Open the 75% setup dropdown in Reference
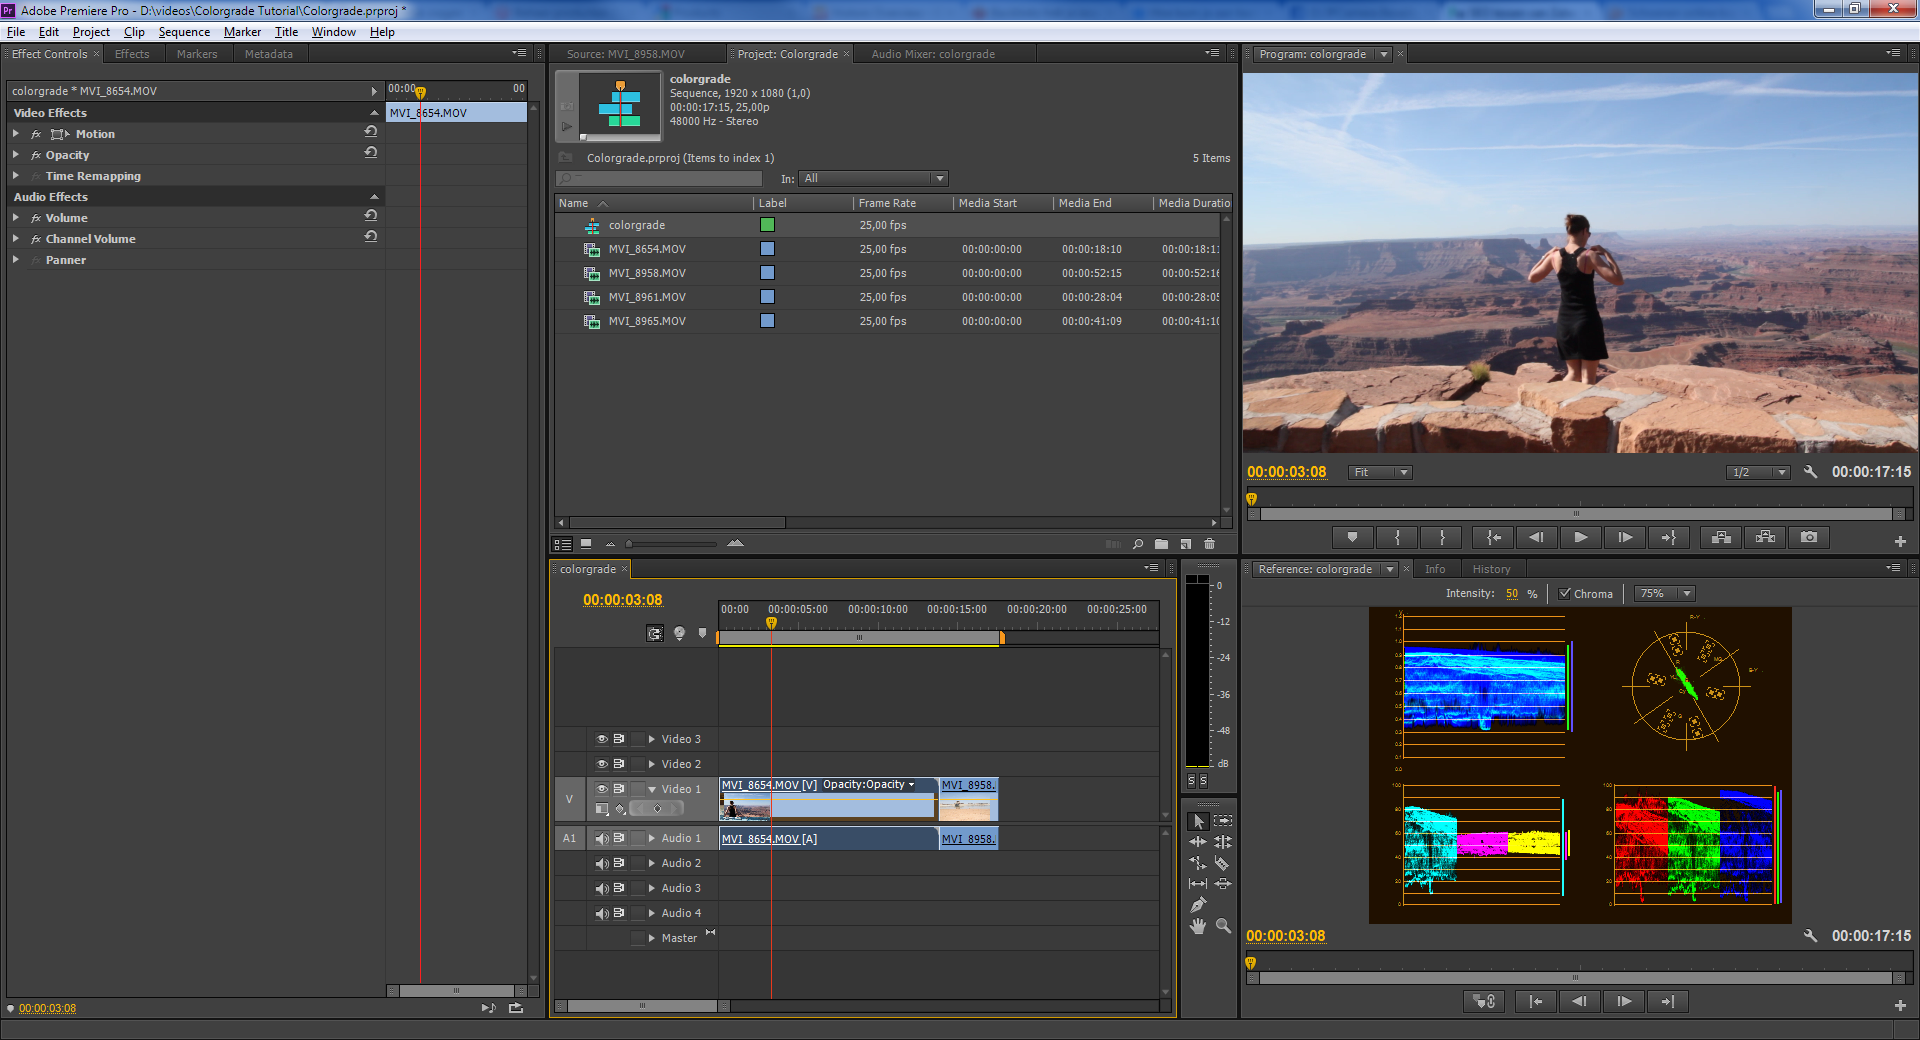Image resolution: width=1920 pixels, height=1040 pixels. tap(1665, 593)
